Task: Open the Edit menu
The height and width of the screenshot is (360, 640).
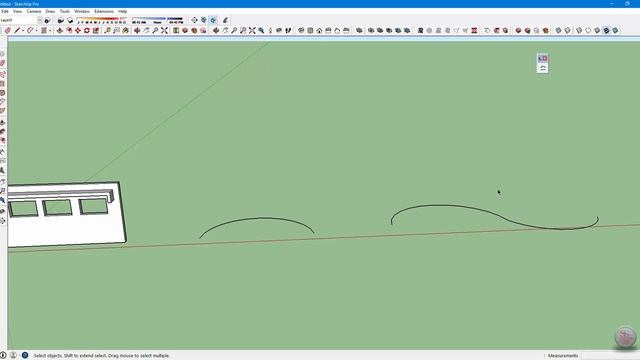Action: click(x=5, y=11)
